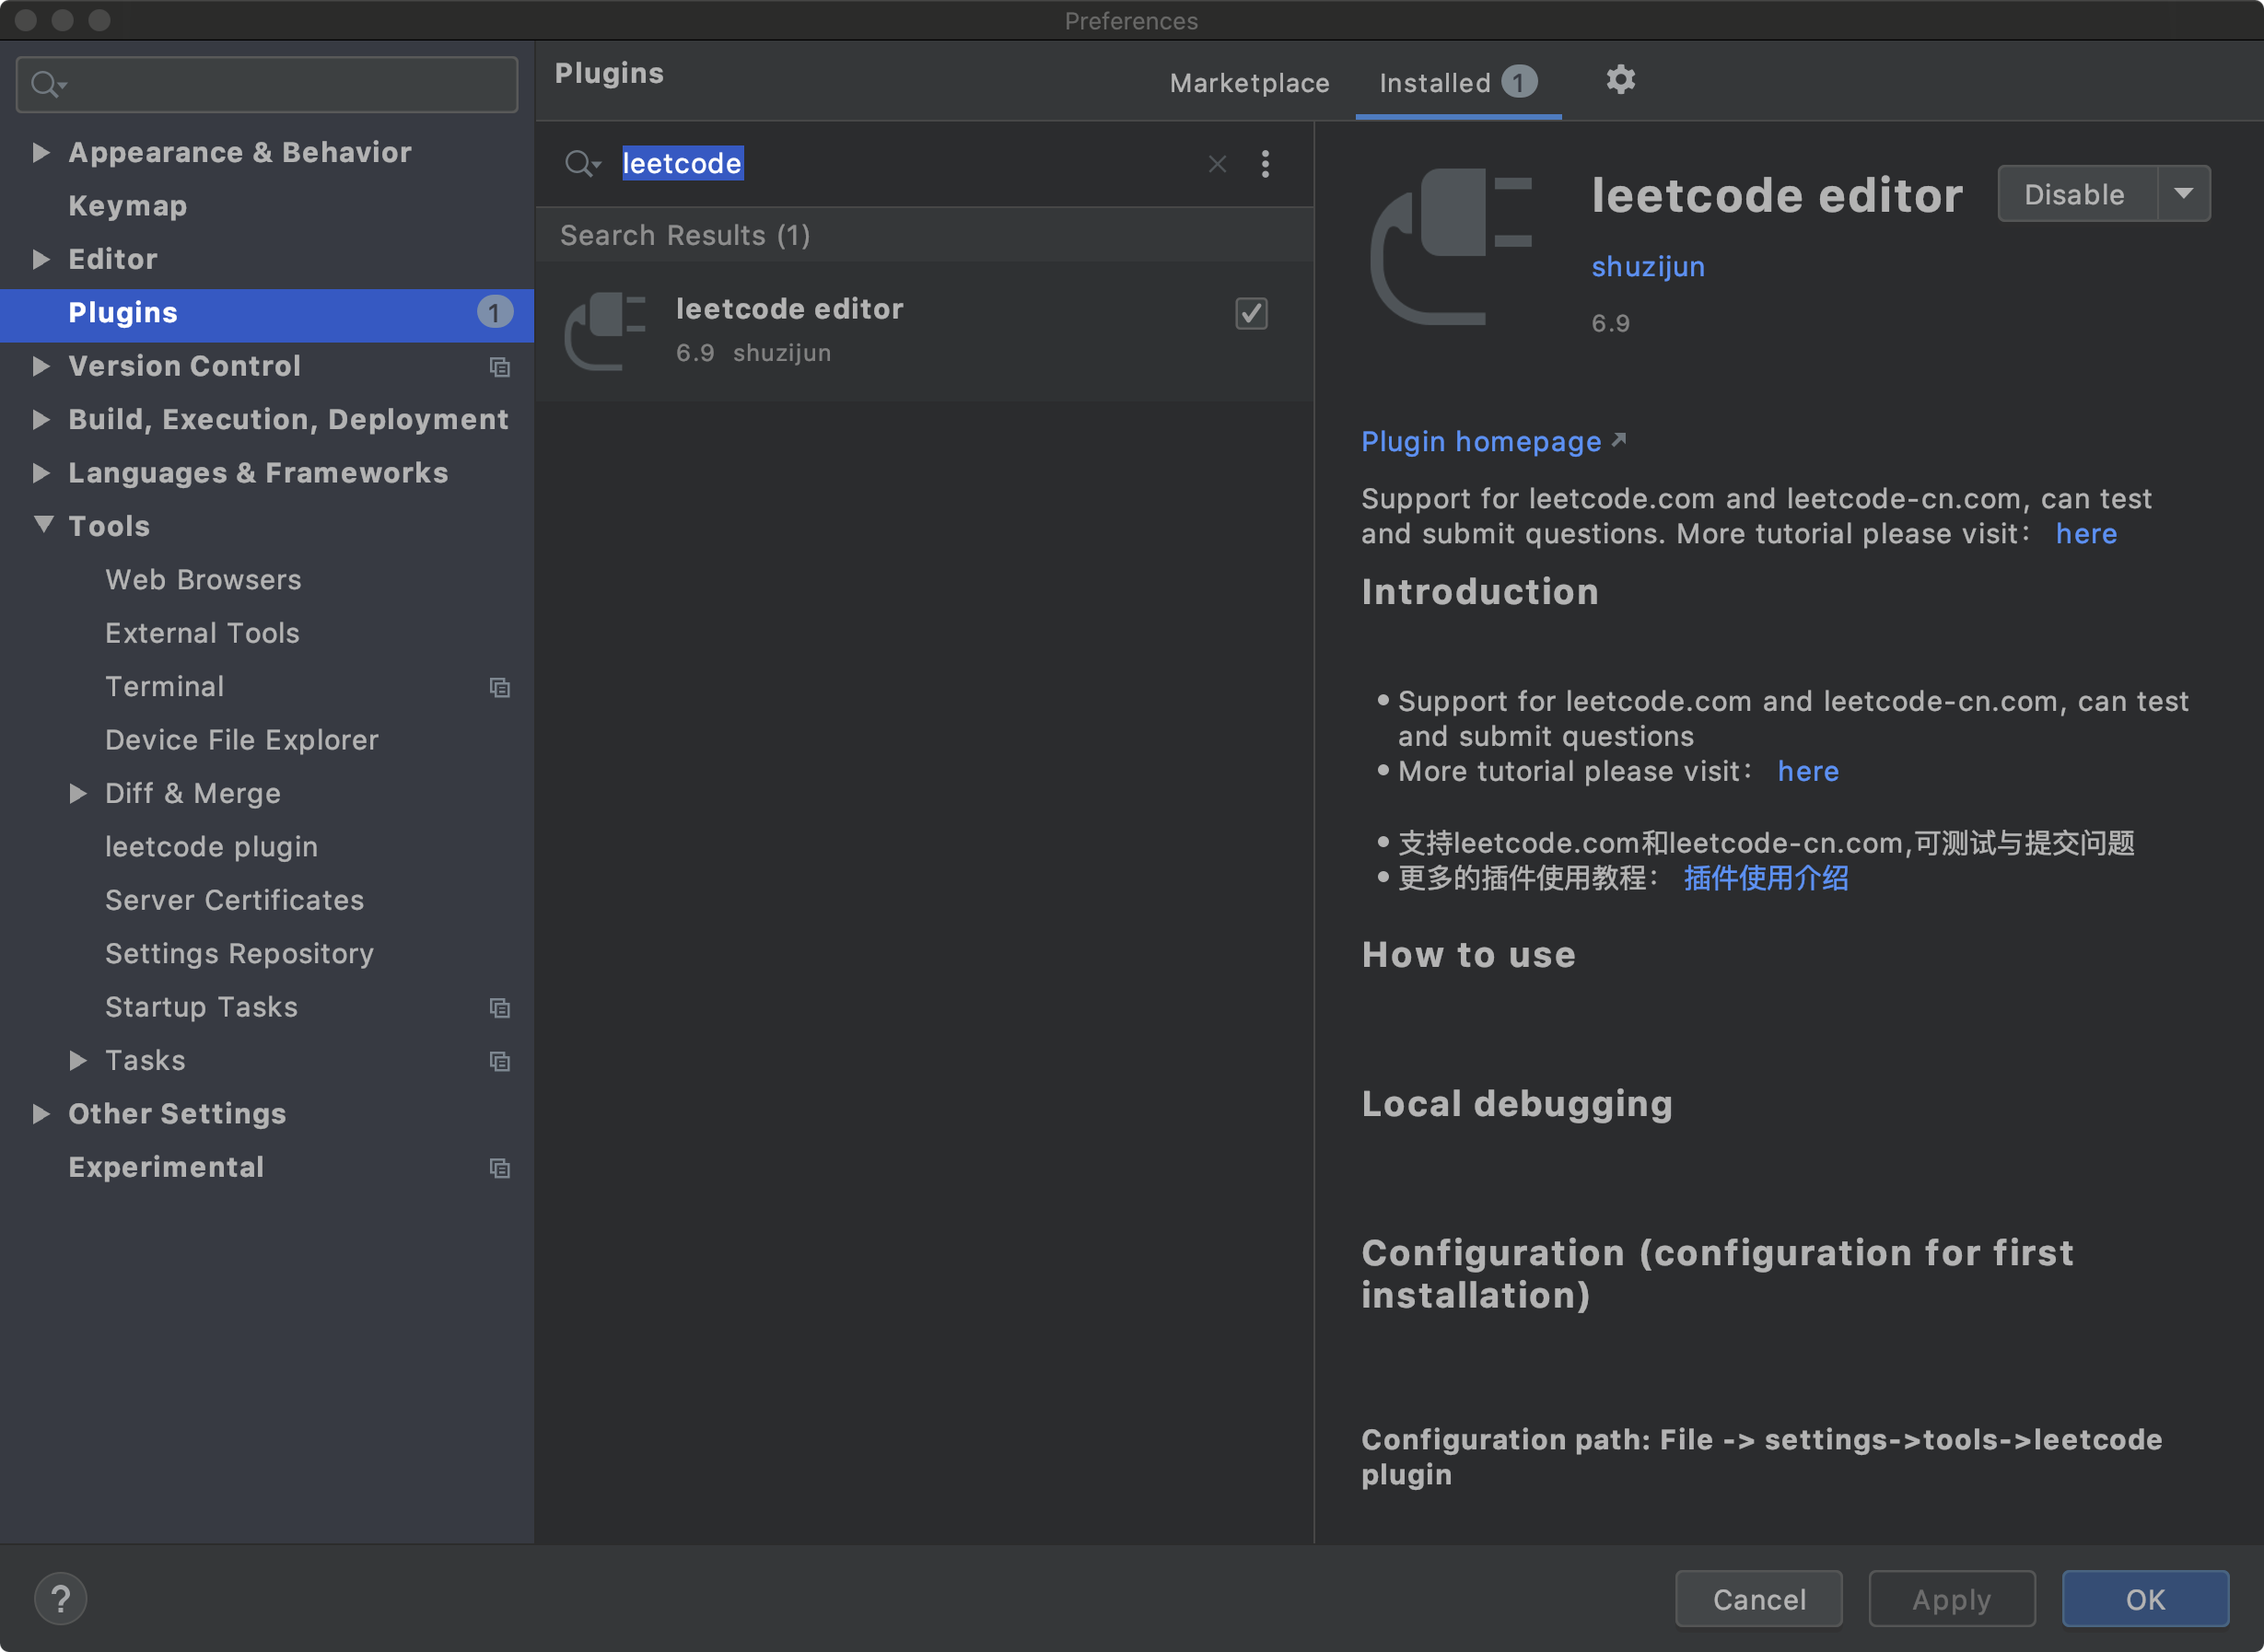This screenshot has height=1652, width=2264.
Task: Click the large leetcode editor plugin logo
Action: [1451, 247]
